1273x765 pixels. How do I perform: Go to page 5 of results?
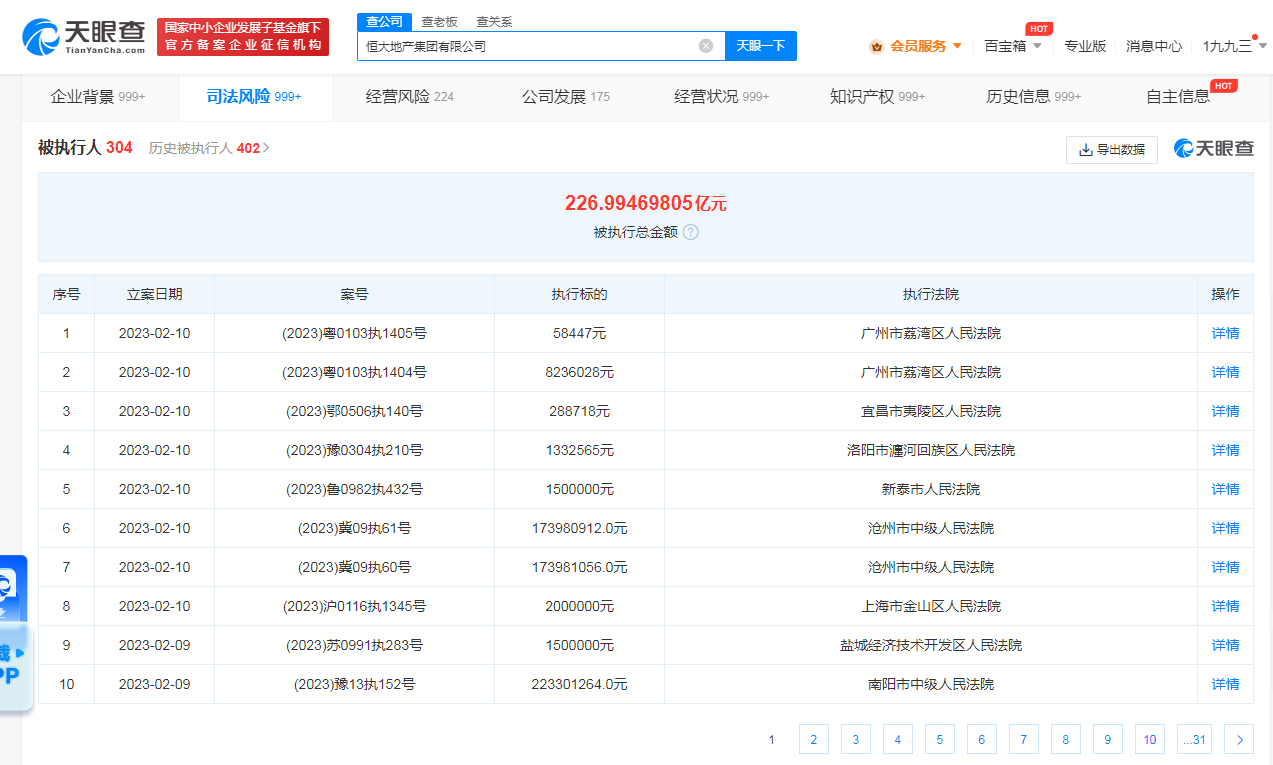940,739
